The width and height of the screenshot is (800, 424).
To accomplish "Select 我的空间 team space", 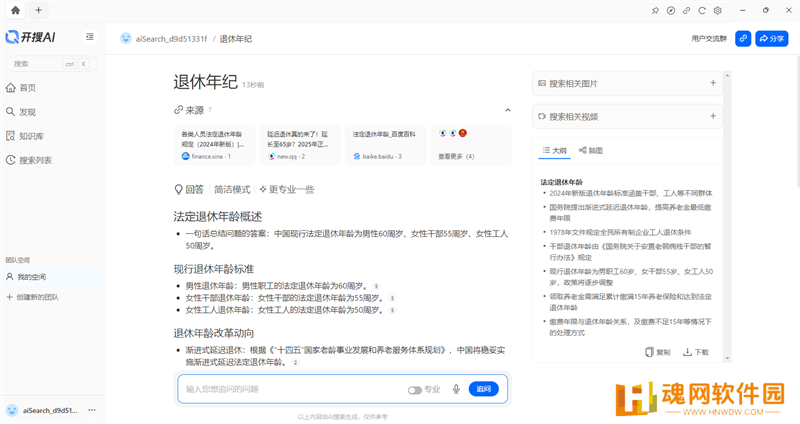I will (53, 277).
